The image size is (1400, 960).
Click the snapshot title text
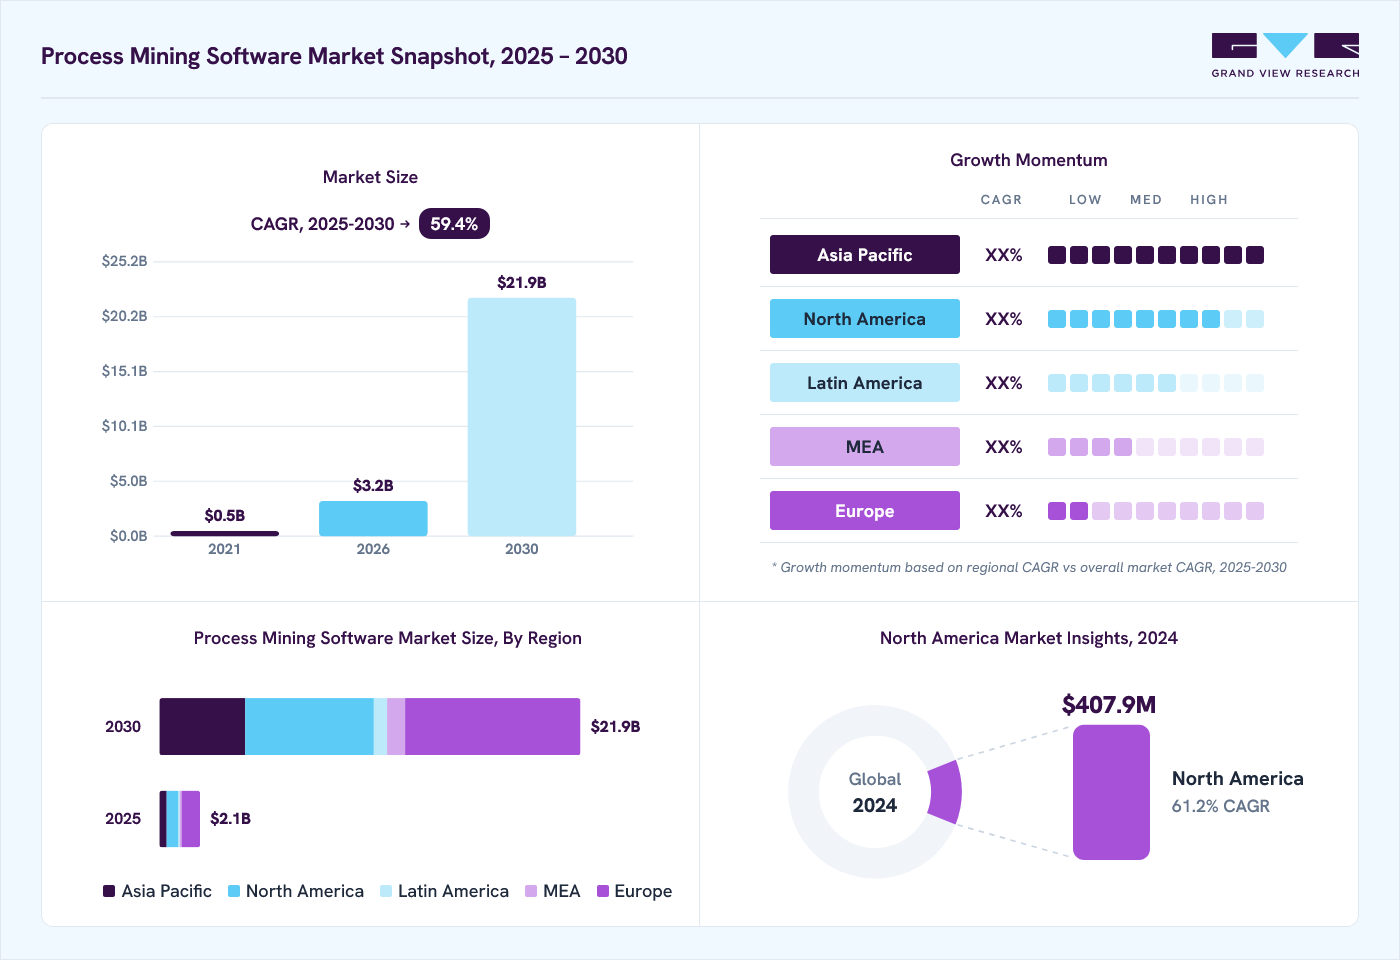334,56
